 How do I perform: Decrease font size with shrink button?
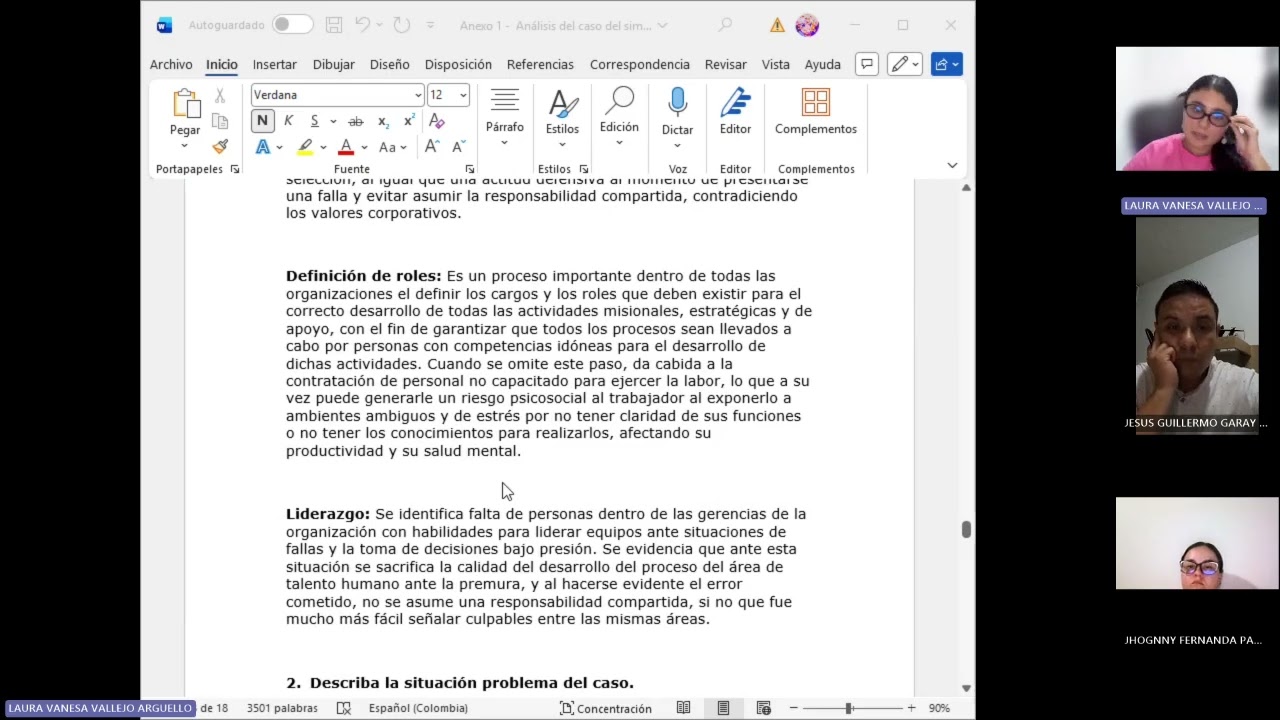(459, 147)
